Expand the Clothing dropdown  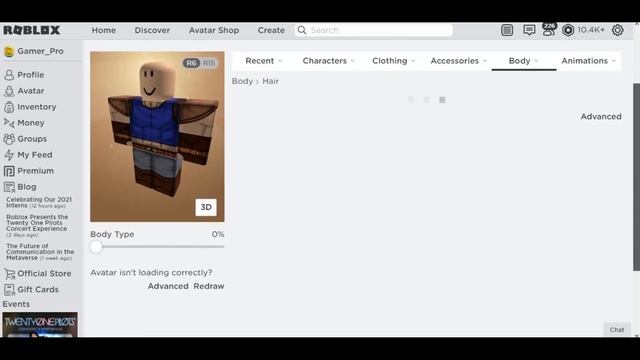coord(393,61)
